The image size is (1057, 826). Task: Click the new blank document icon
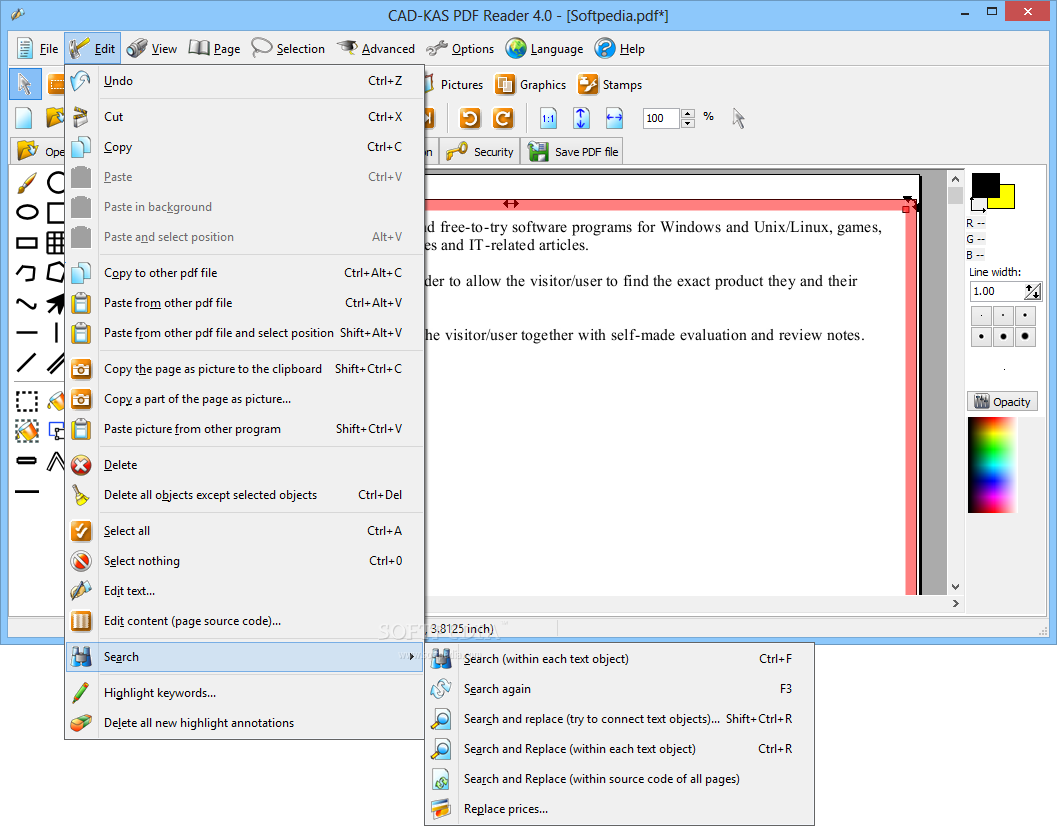click(24, 118)
